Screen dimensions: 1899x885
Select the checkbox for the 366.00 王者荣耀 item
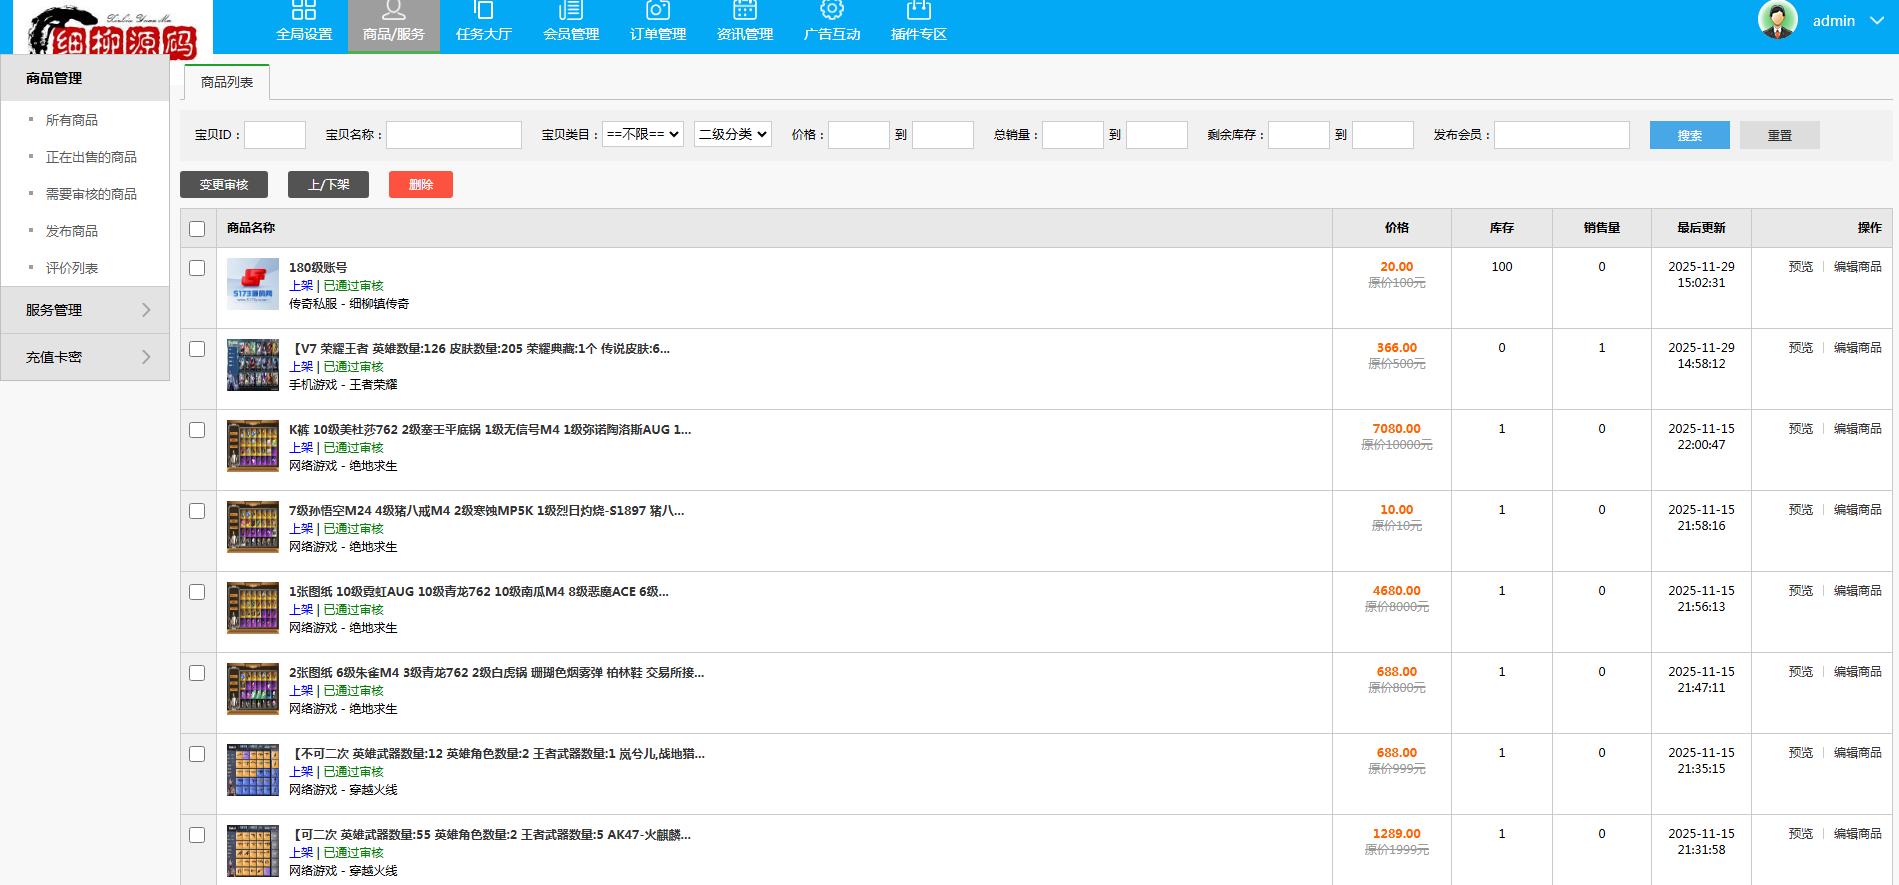click(197, 349)
